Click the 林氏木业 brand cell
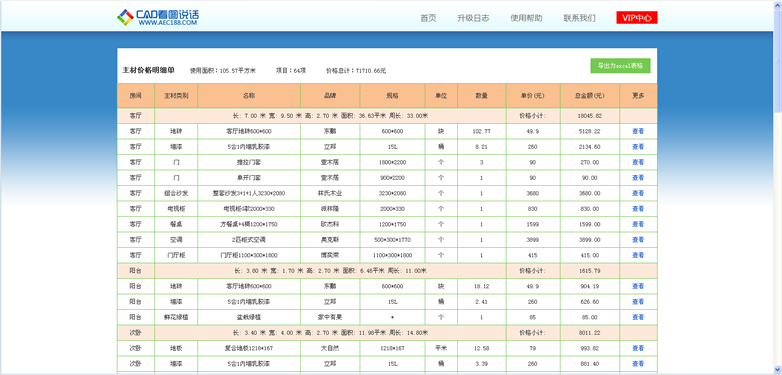Viewport: 782px width, 375px height. pos(330,193)
